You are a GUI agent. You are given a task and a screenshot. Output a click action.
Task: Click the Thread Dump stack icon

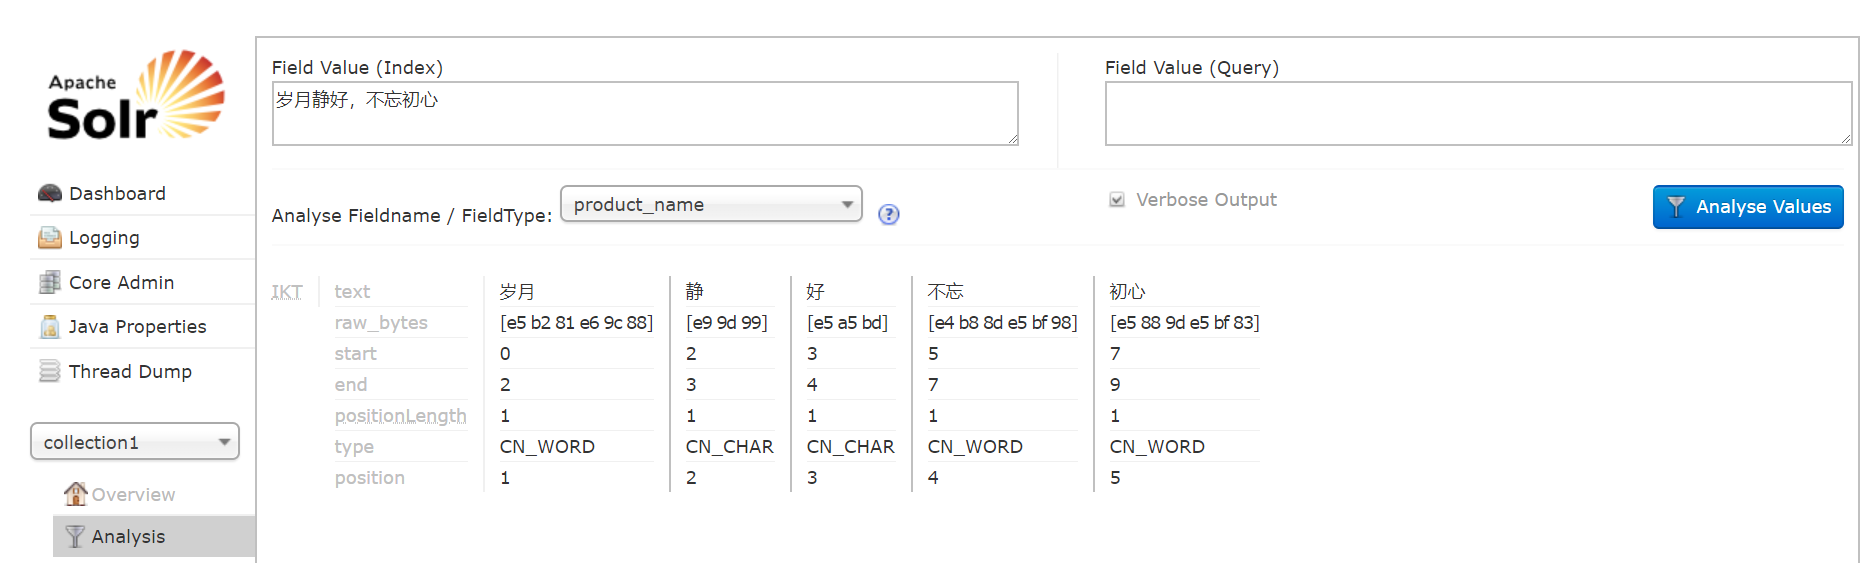[49, 371]
